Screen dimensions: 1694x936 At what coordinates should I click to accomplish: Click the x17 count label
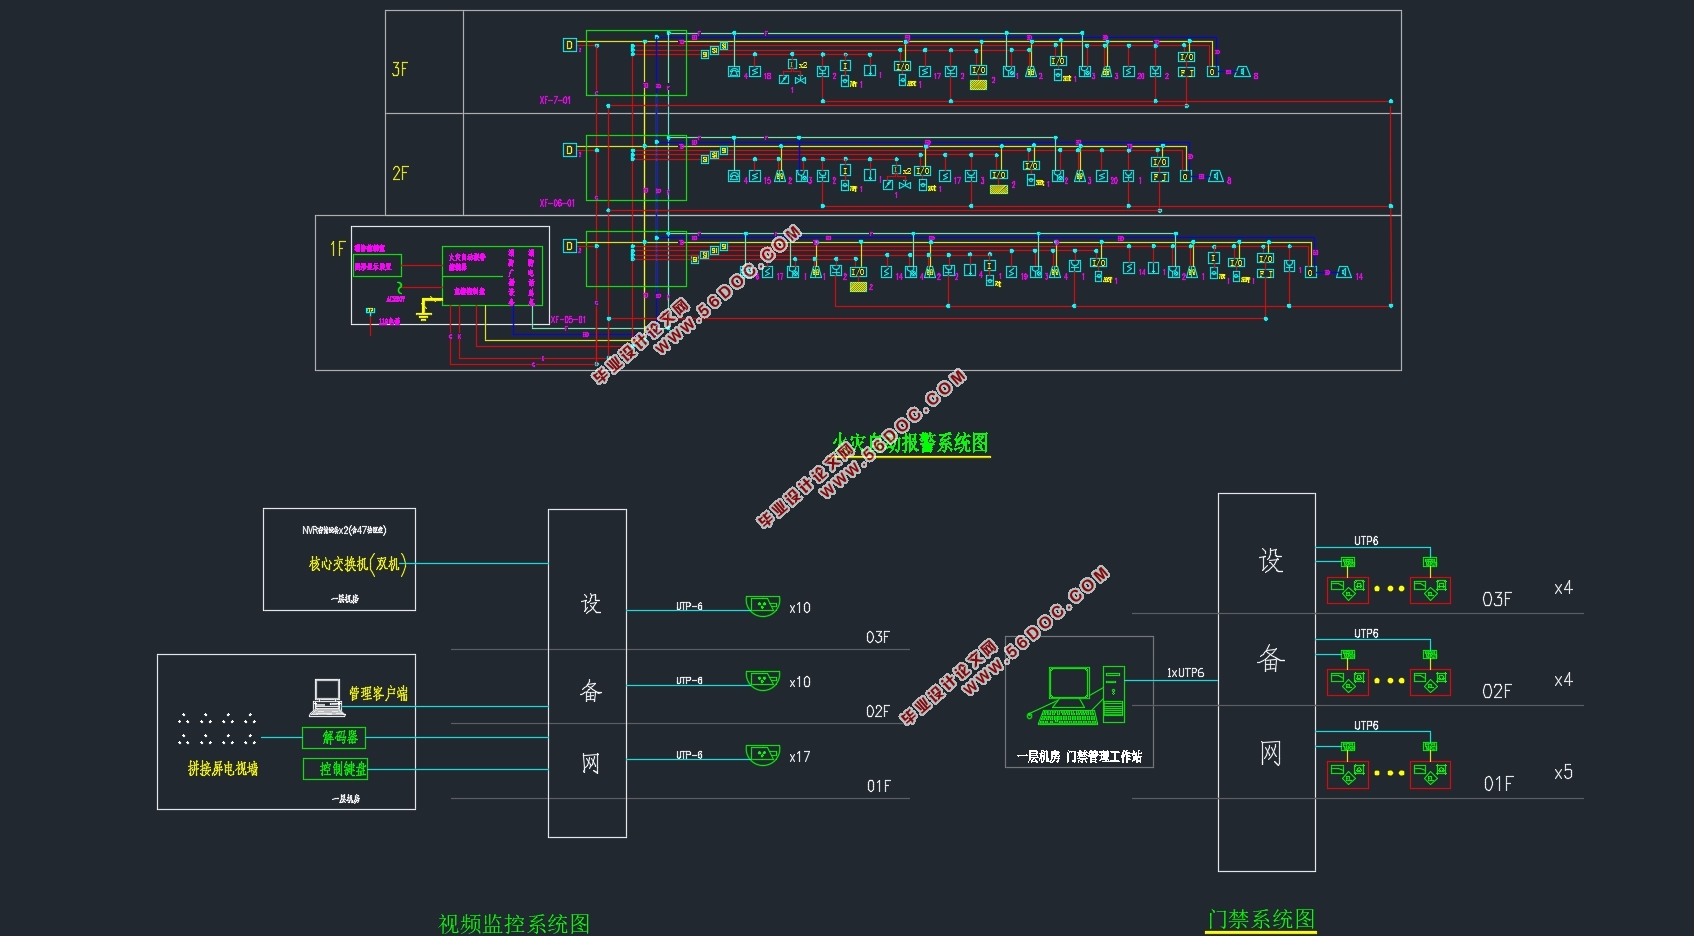799,757
